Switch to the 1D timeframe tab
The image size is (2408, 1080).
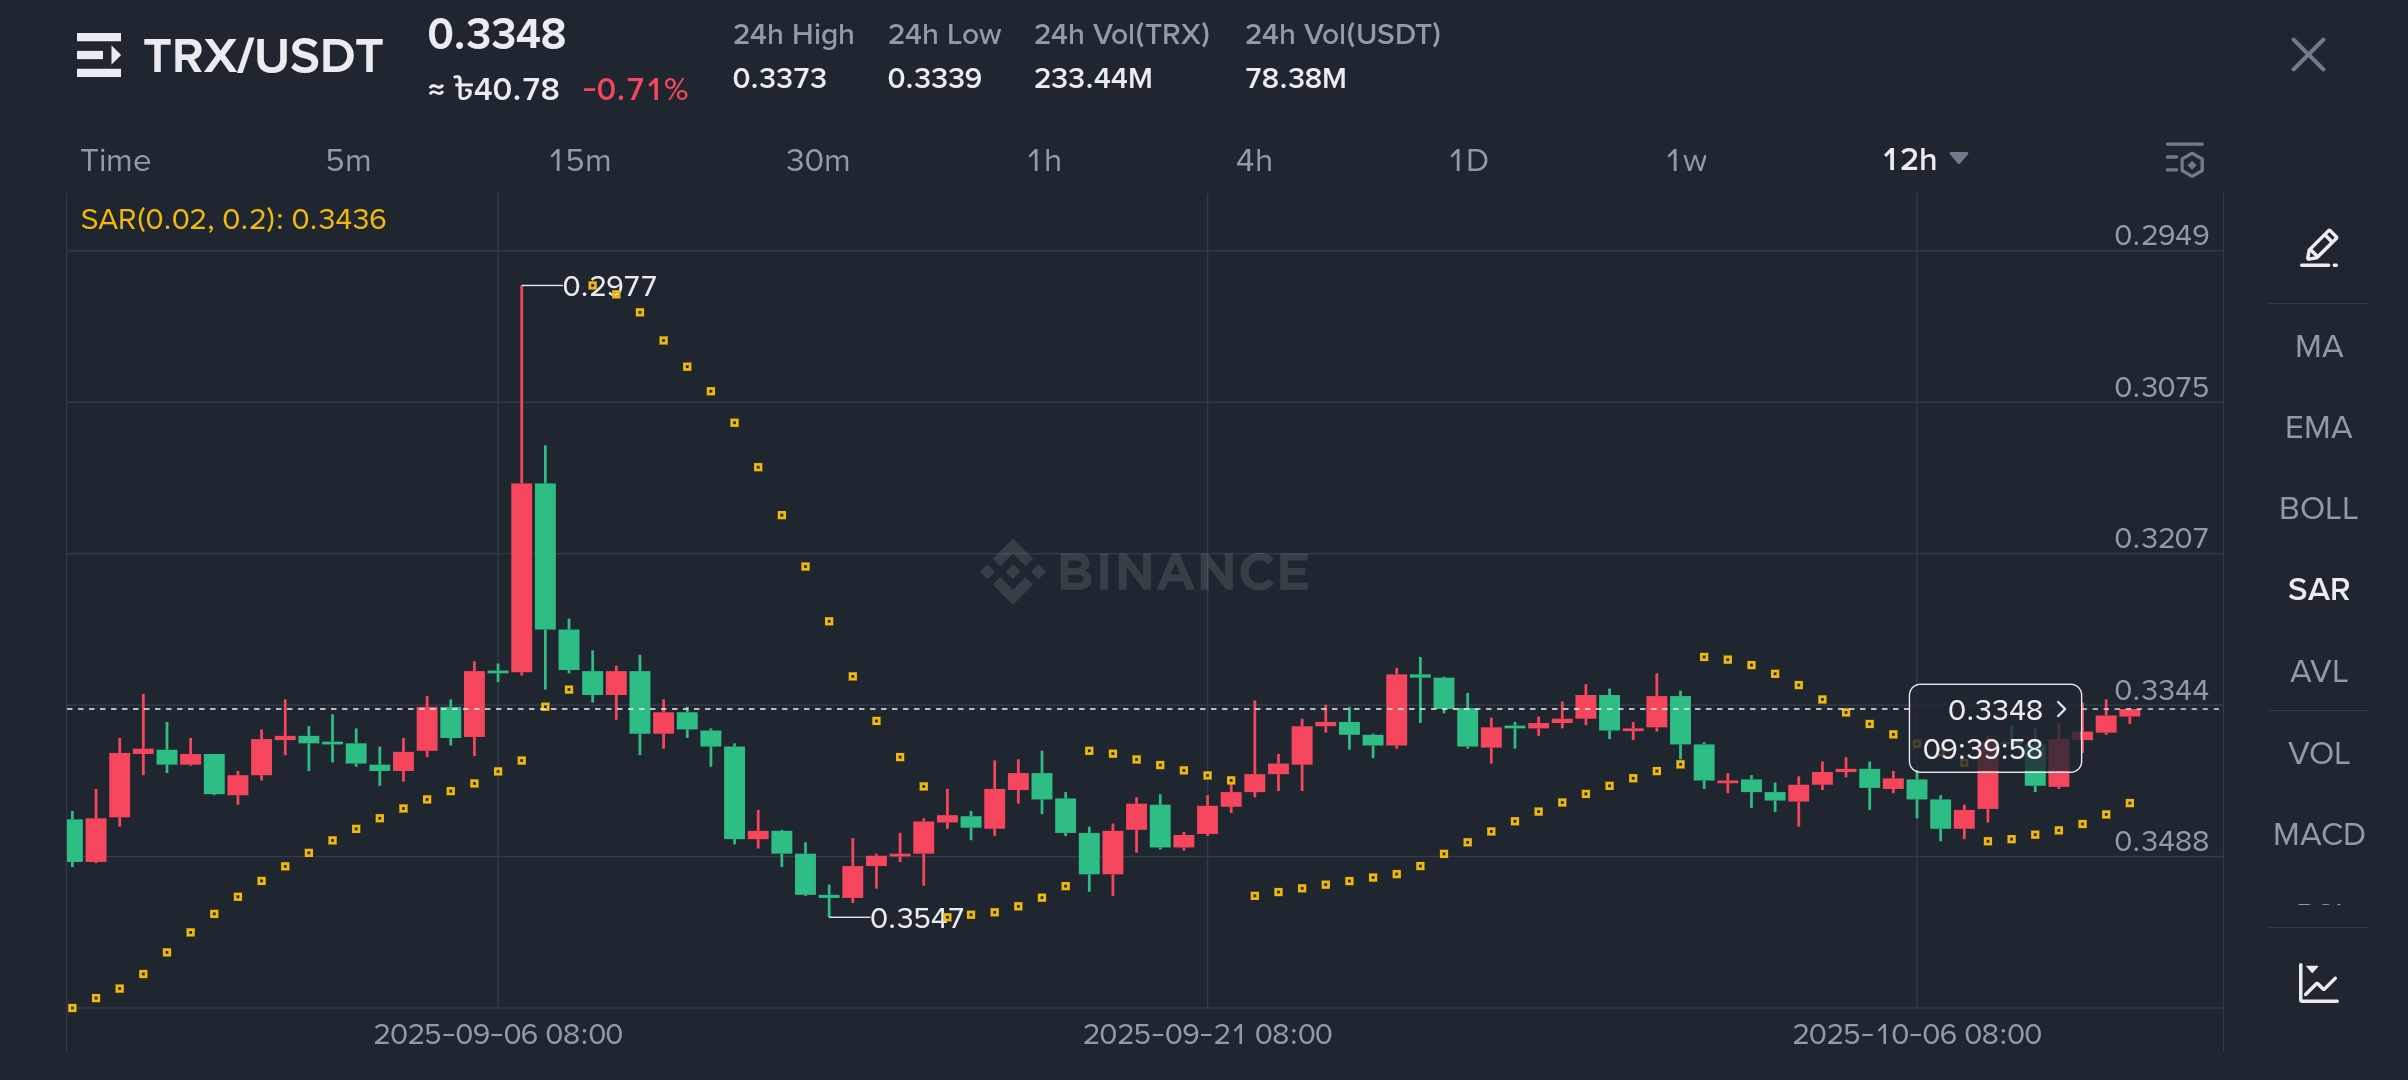click(1468, 160)
